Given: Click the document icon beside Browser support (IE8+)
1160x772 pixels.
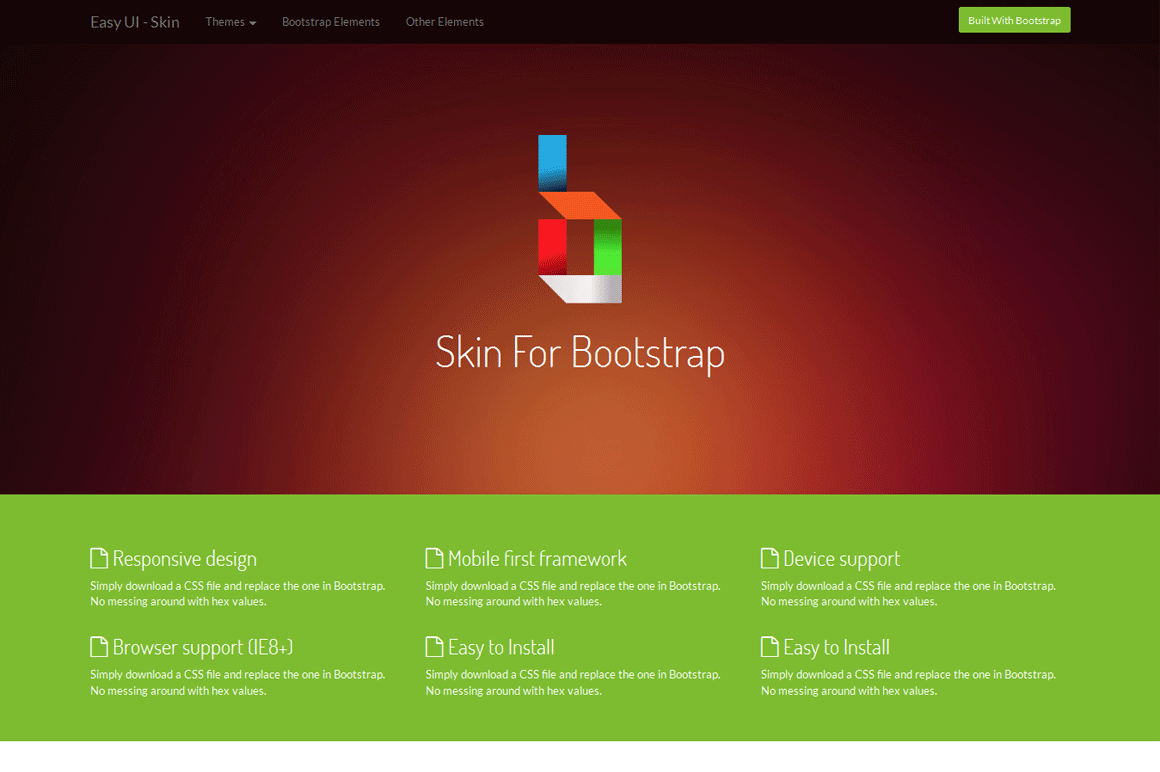Looking at the screenshot, I should pyautogui.click(x=99, y=646).
